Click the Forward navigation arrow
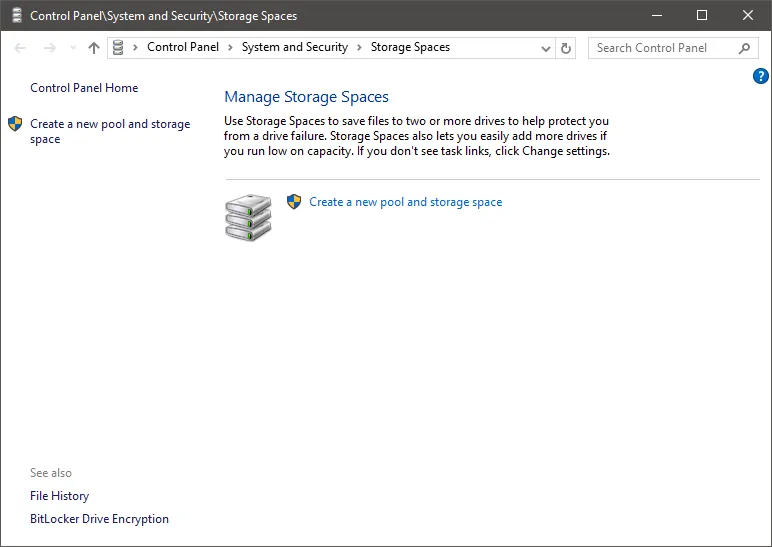772x547 pixels. coord(50,48)
